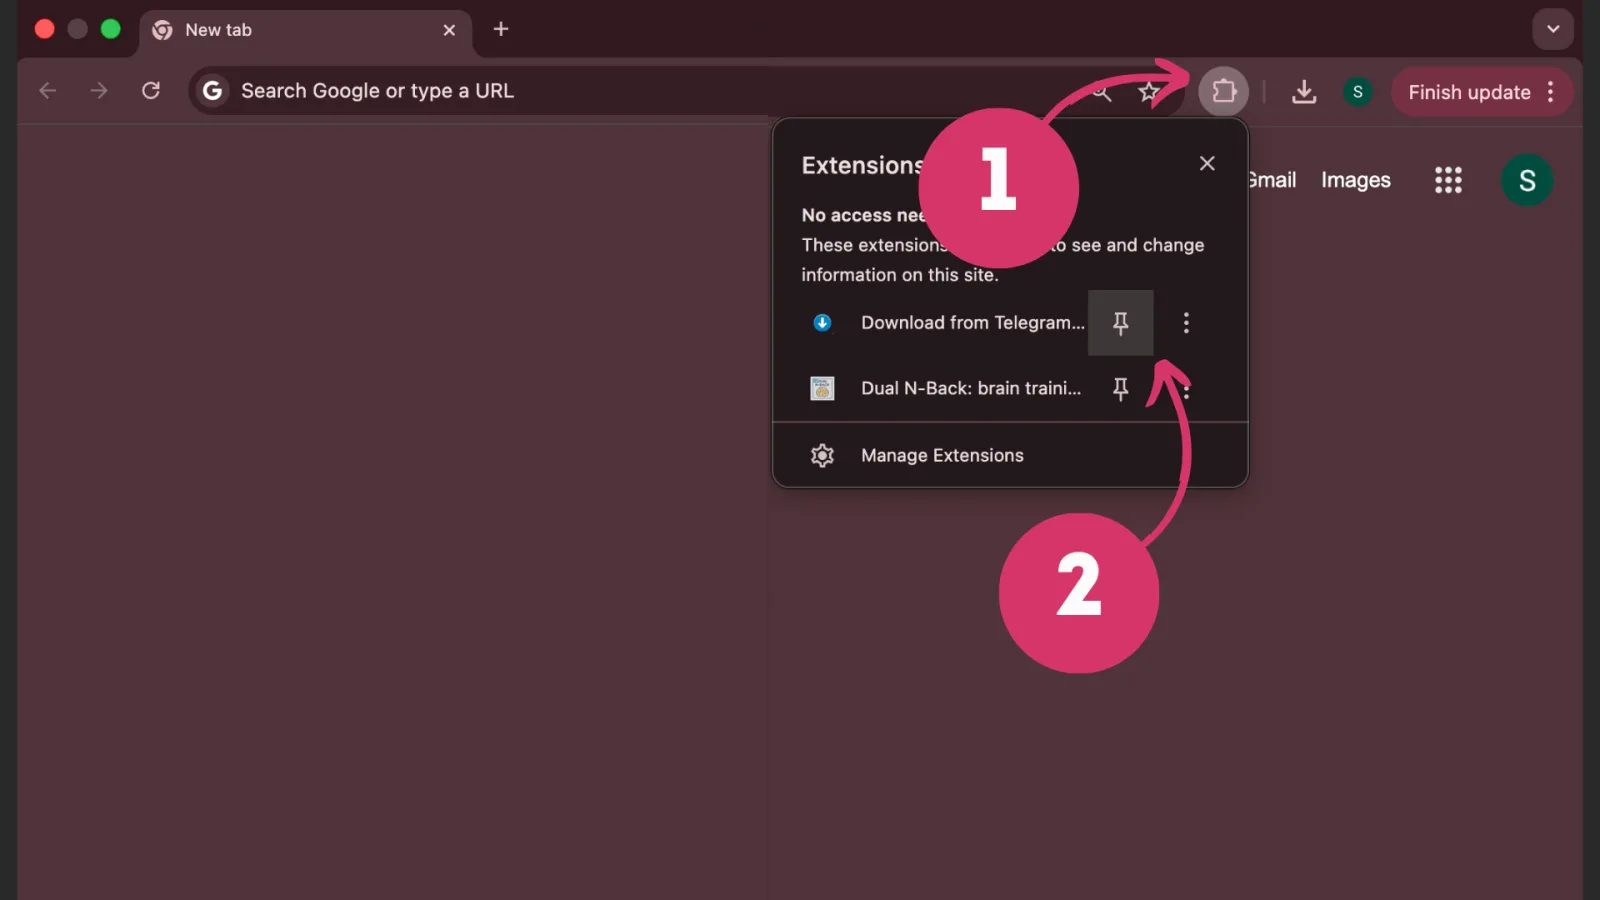Close the New tab tab

point(449,30)
